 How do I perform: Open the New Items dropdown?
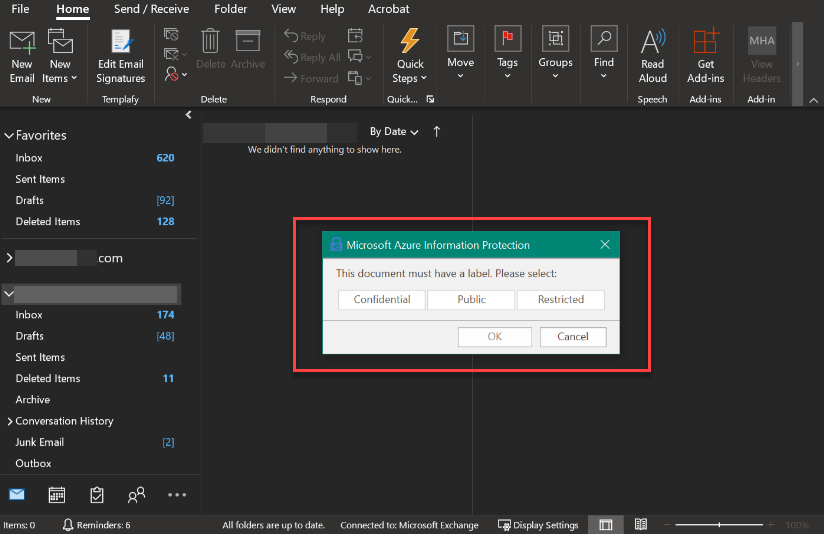(x=59, y=57)
